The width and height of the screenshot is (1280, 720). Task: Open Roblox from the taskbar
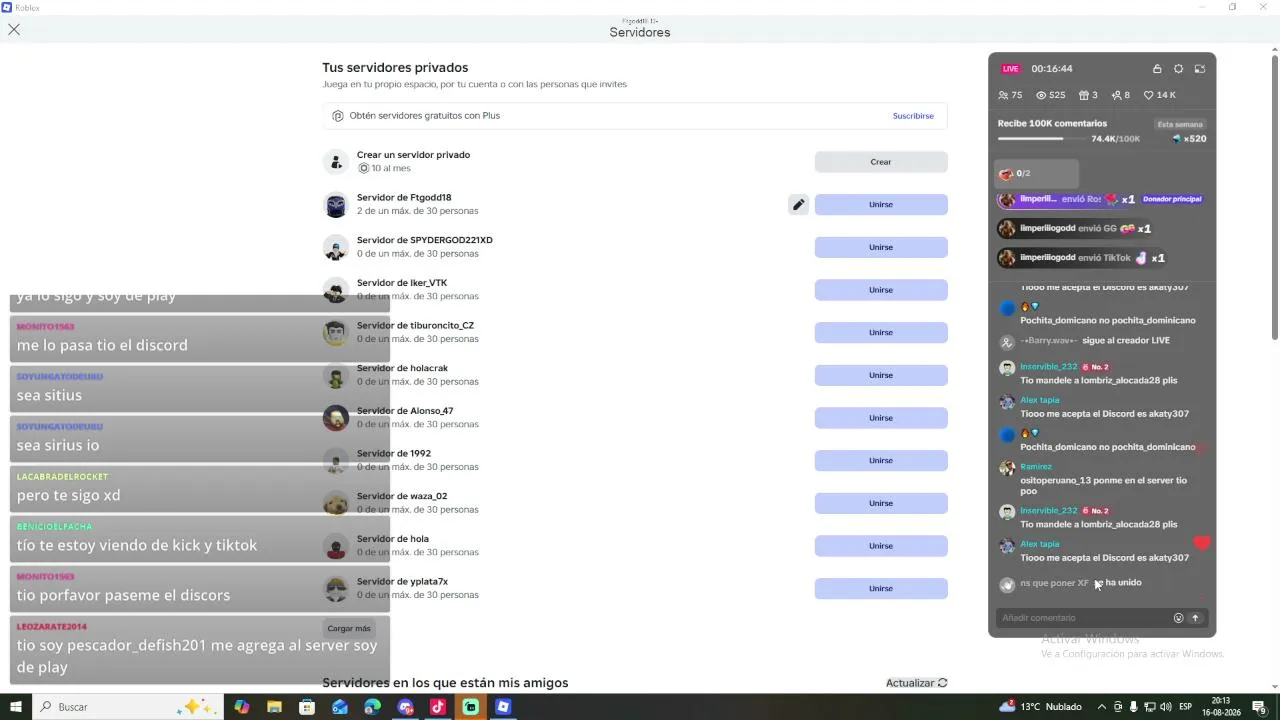tap(503, 707)
